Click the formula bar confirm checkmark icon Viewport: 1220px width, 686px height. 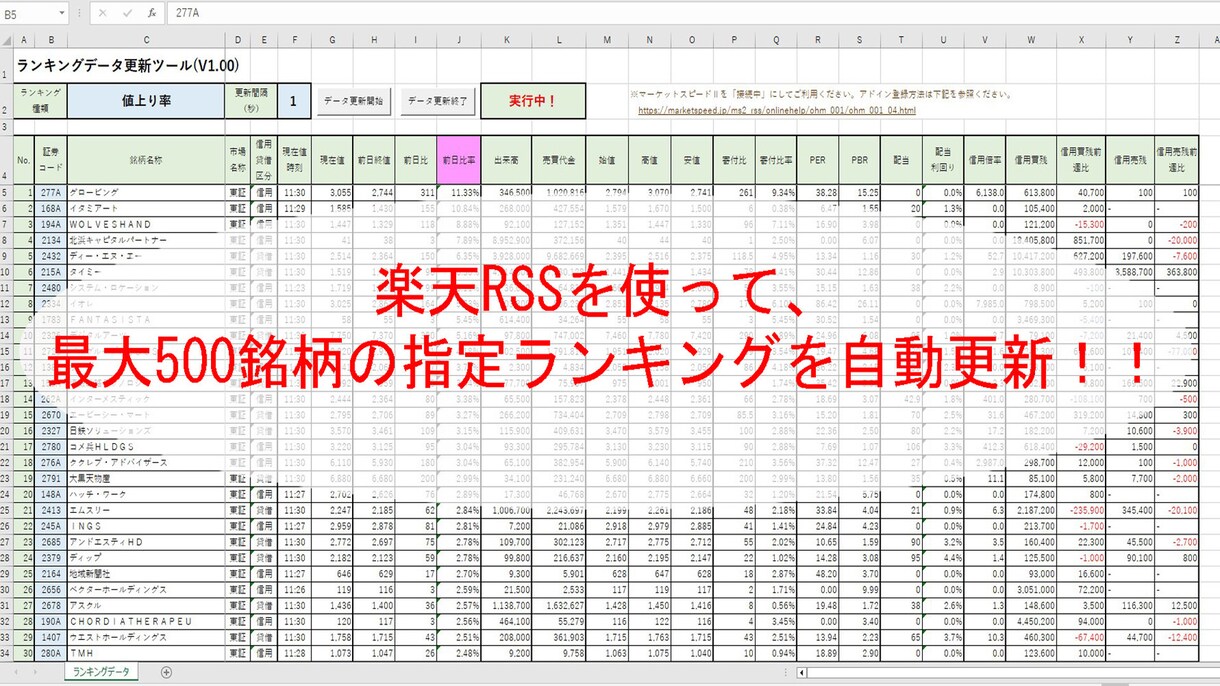[x=127, y=13]
